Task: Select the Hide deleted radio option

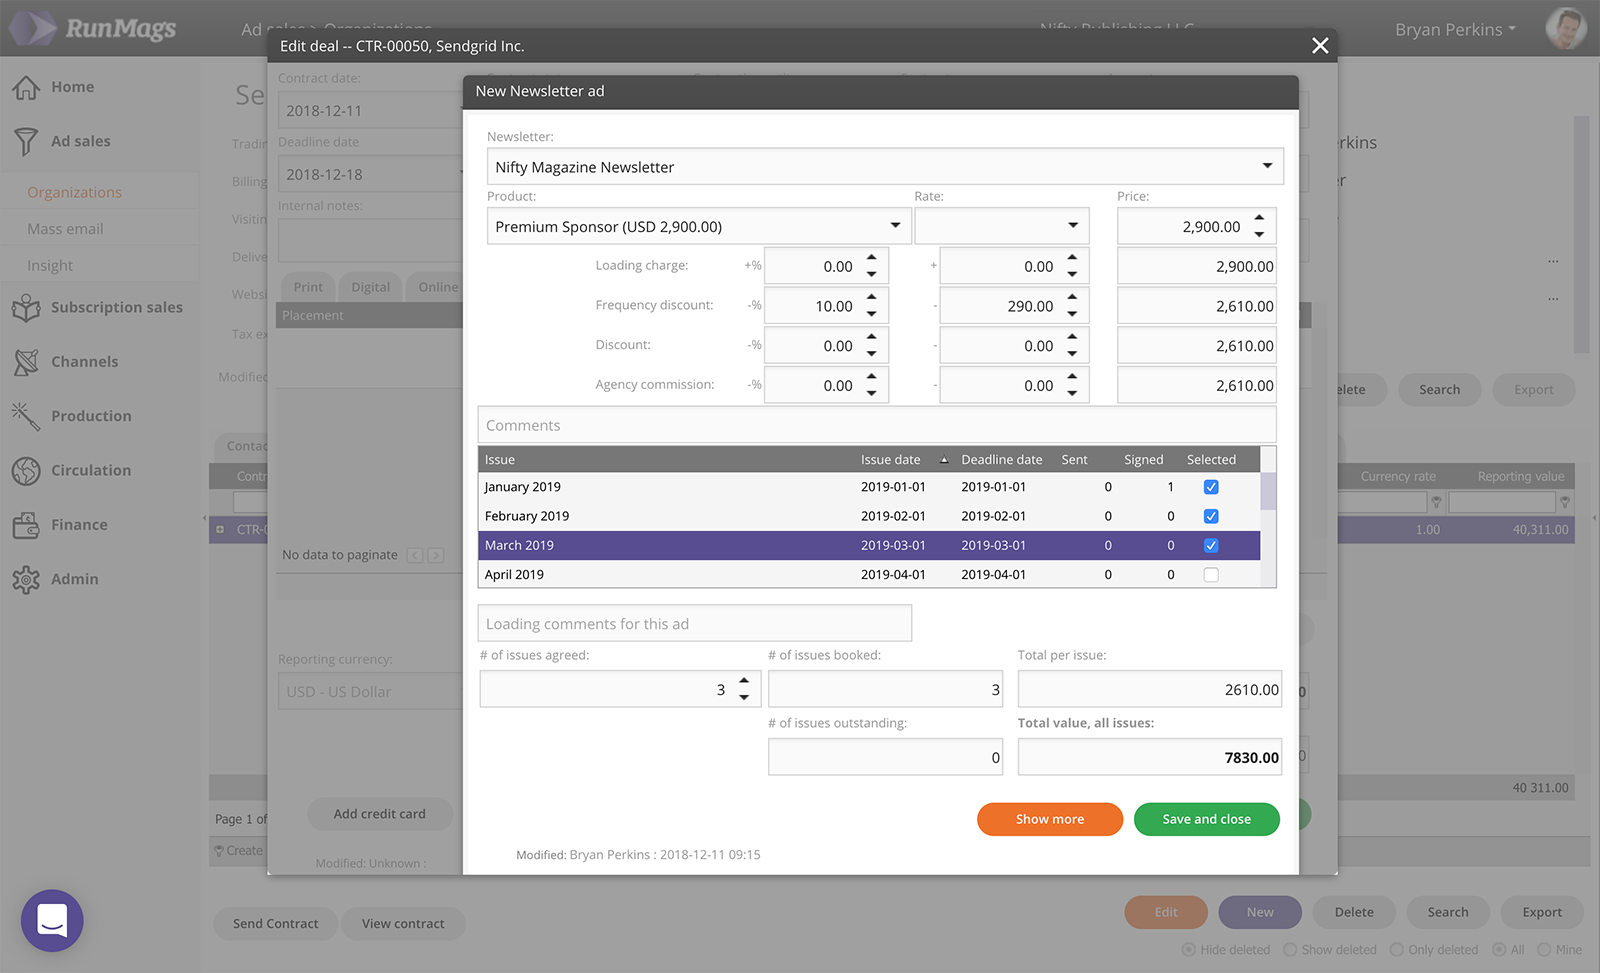Action: click(1189, 949)
